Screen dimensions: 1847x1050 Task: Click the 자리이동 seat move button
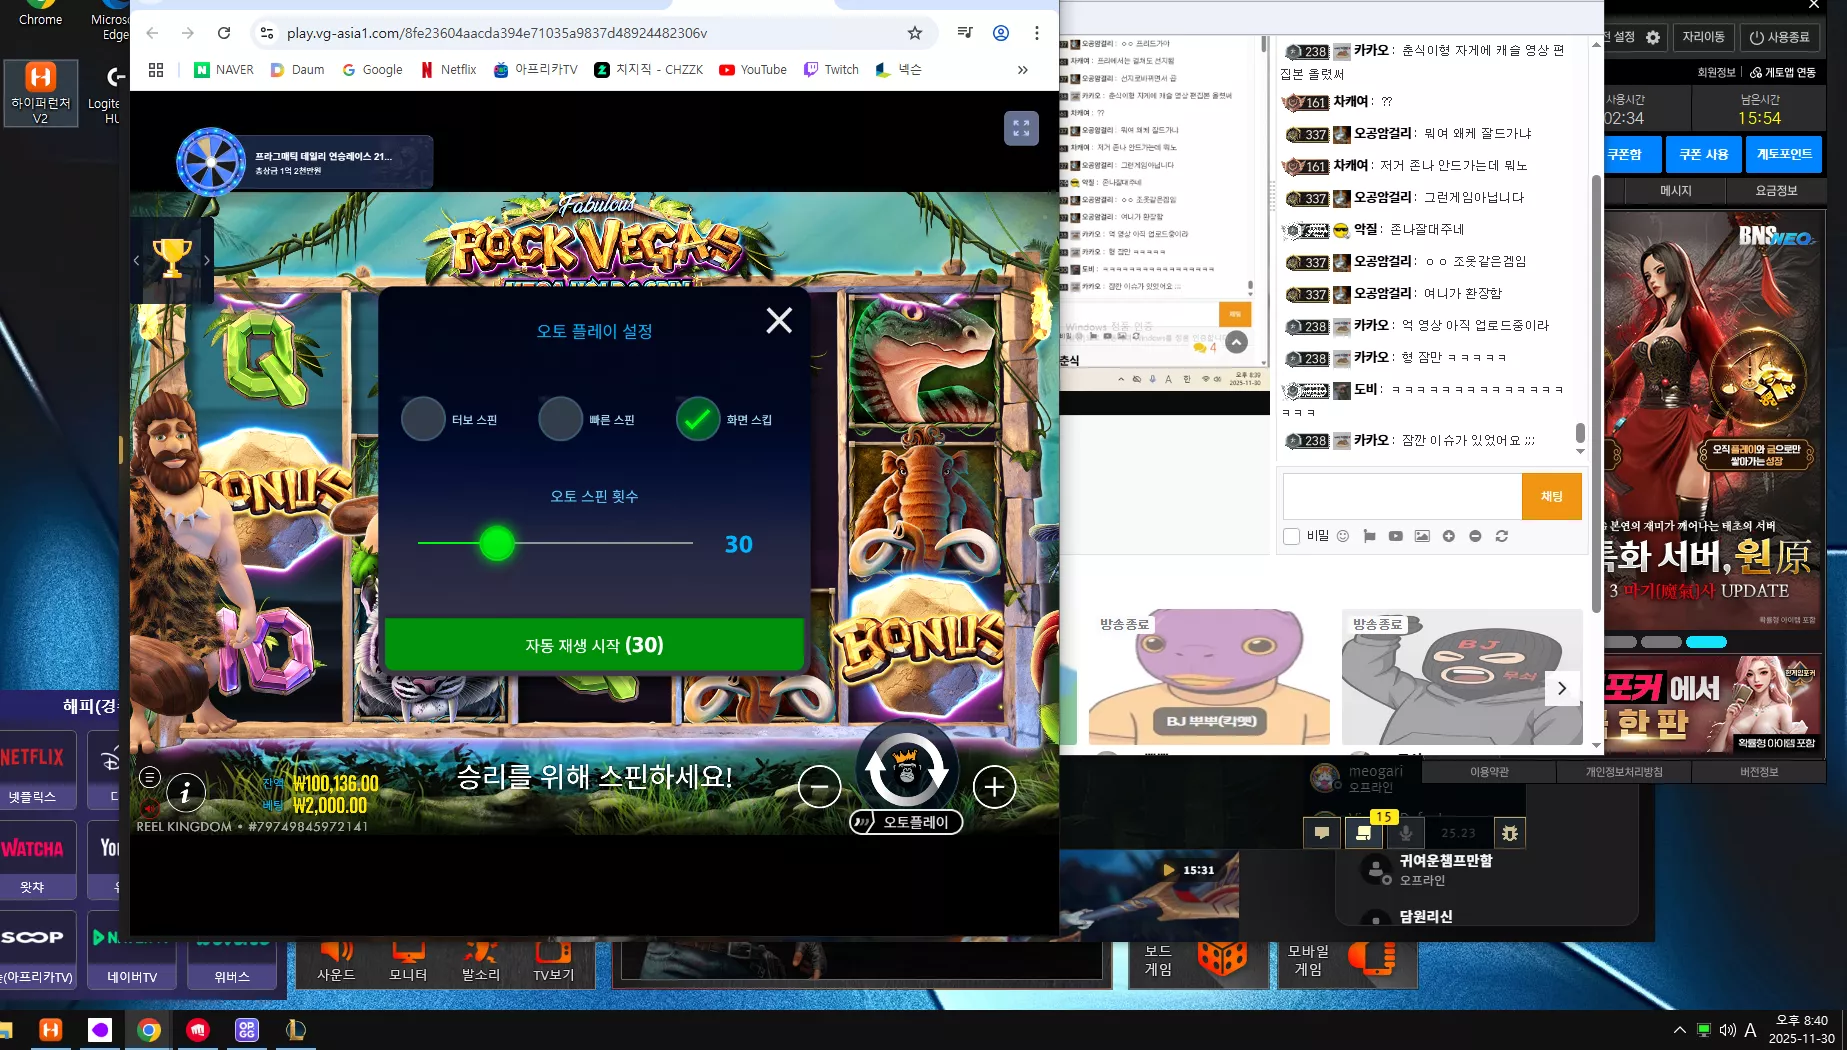[x=1703, y=37]
